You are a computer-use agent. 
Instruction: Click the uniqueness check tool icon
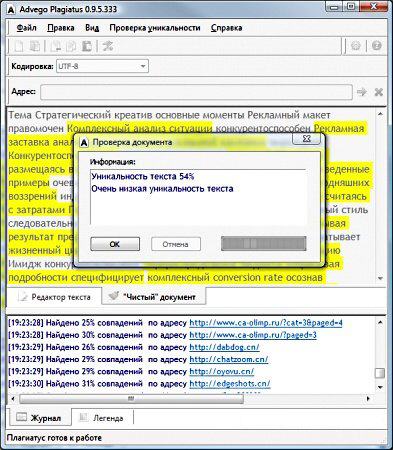point(108,46)
